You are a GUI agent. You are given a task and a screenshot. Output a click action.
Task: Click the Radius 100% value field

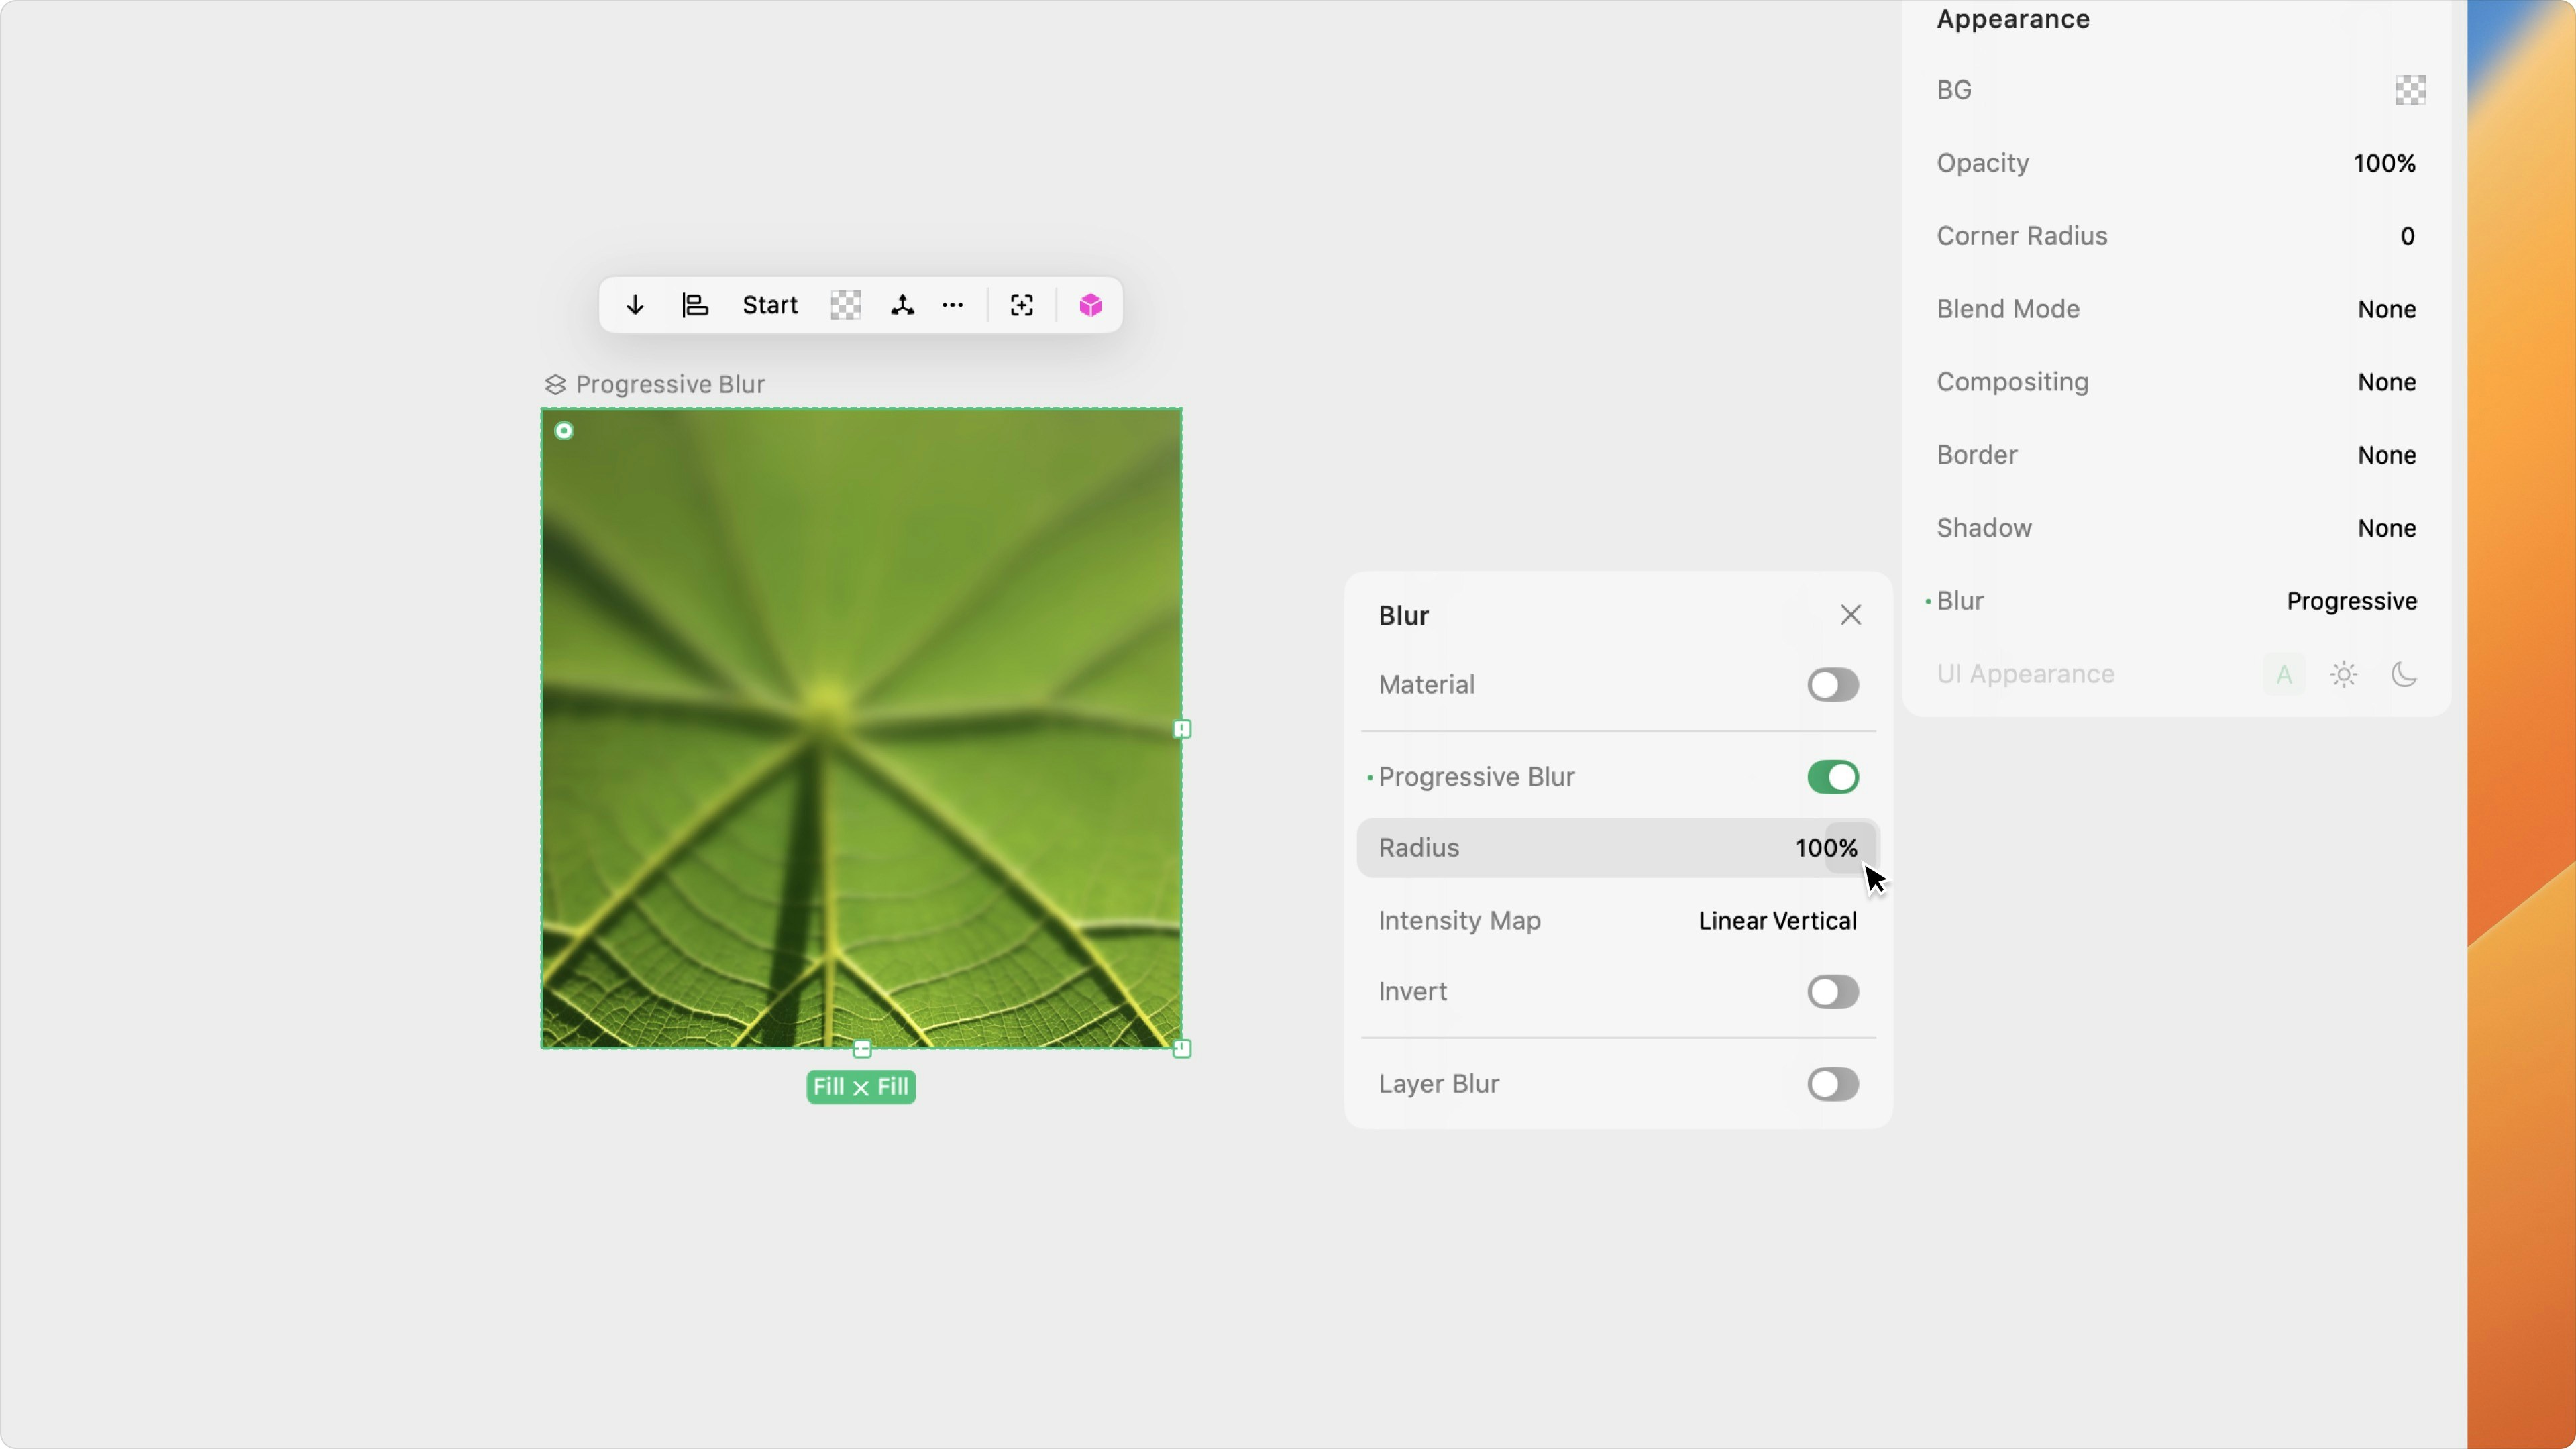pyautogui.click(x=1826, y=848)
